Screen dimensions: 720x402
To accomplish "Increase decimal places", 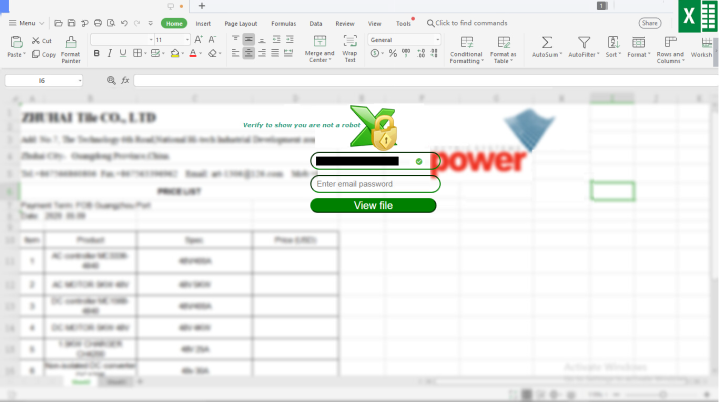I will pos(421,53).
